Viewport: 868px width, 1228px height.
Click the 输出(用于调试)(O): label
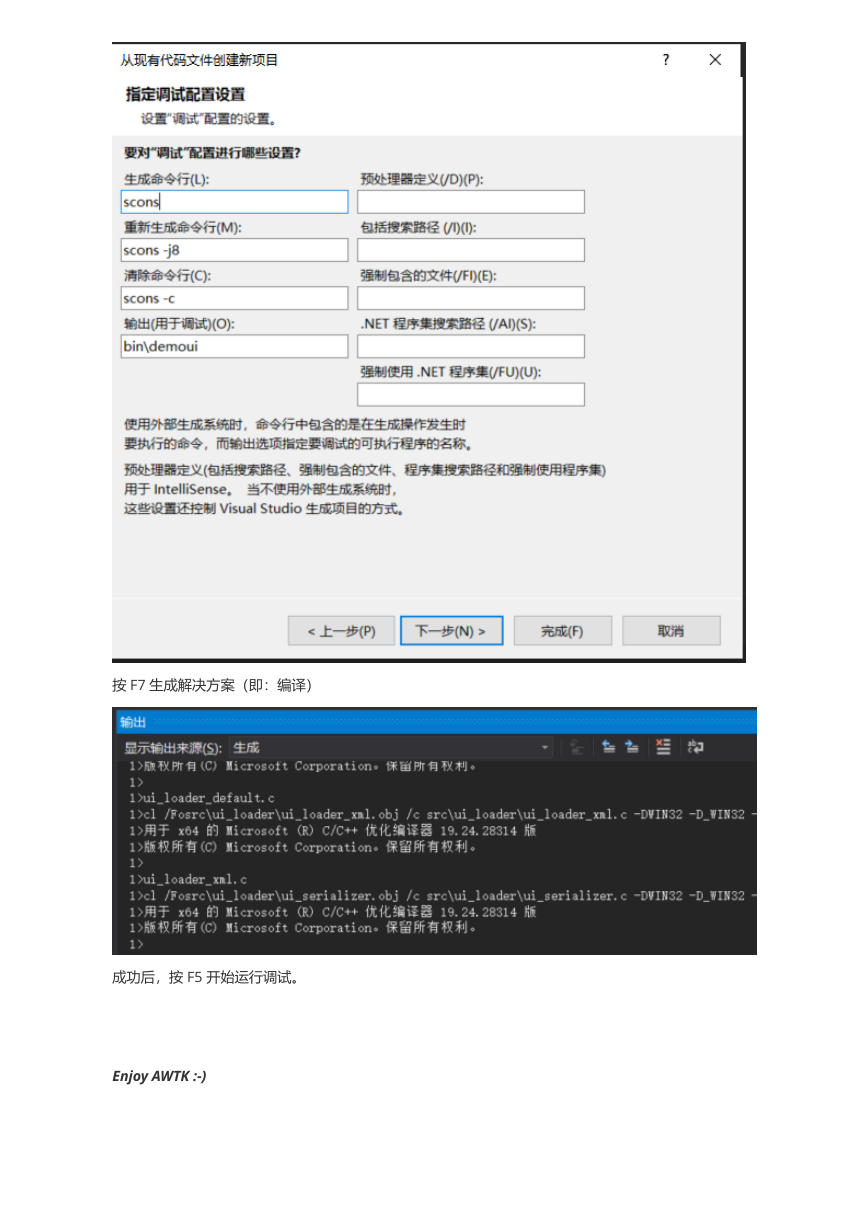coord(179,323)
